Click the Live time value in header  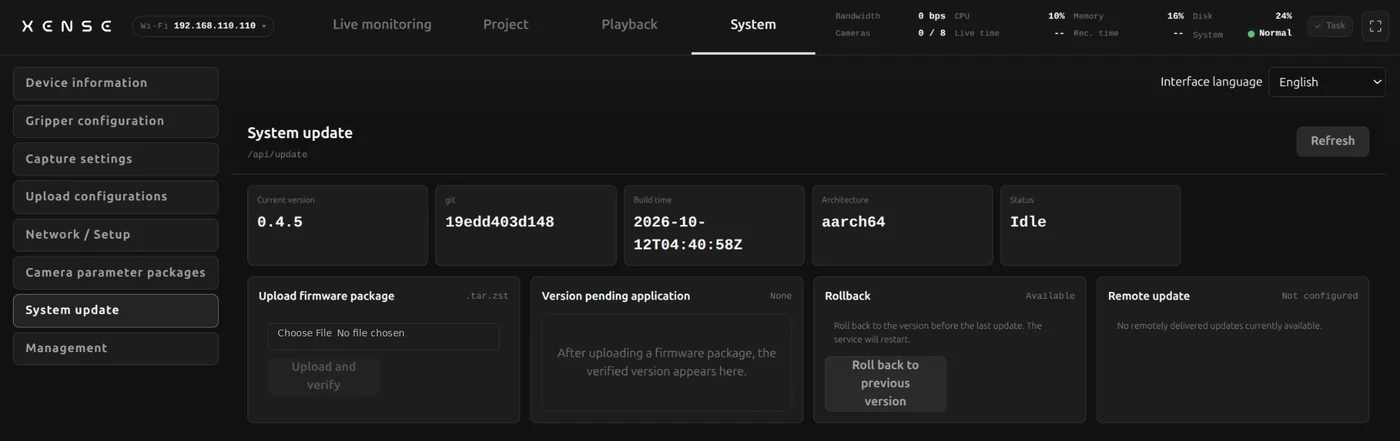pyautogui.click(x=1059, y=34)
